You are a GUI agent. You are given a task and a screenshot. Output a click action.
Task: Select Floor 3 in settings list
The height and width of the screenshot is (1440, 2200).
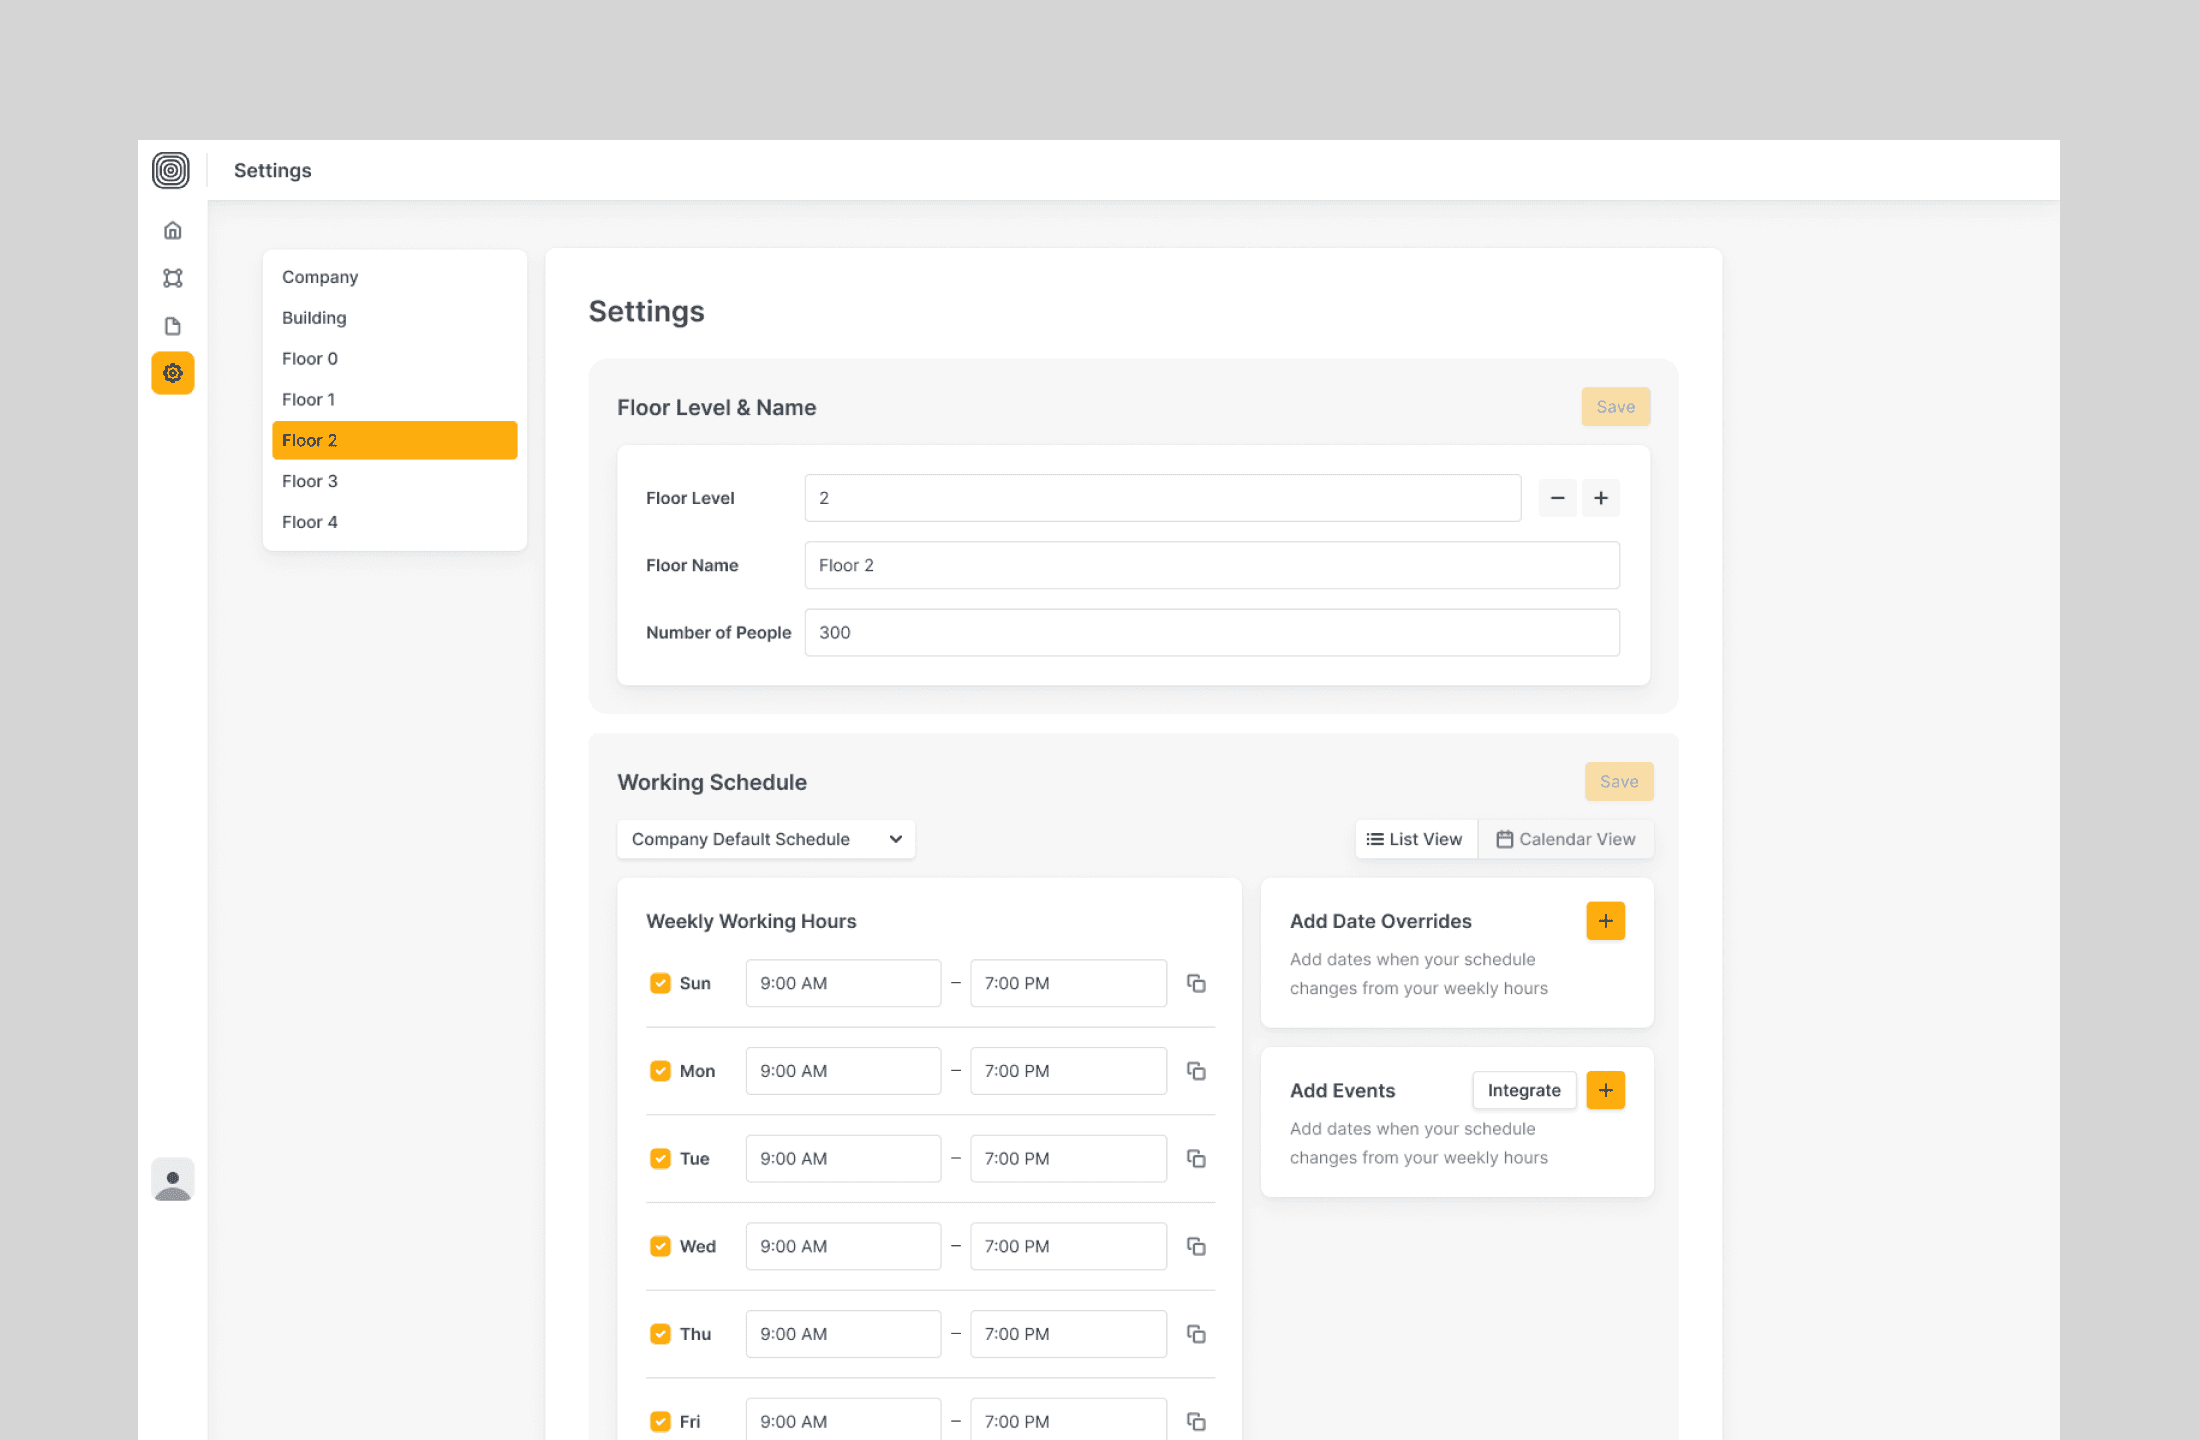[x=310, y=481]
